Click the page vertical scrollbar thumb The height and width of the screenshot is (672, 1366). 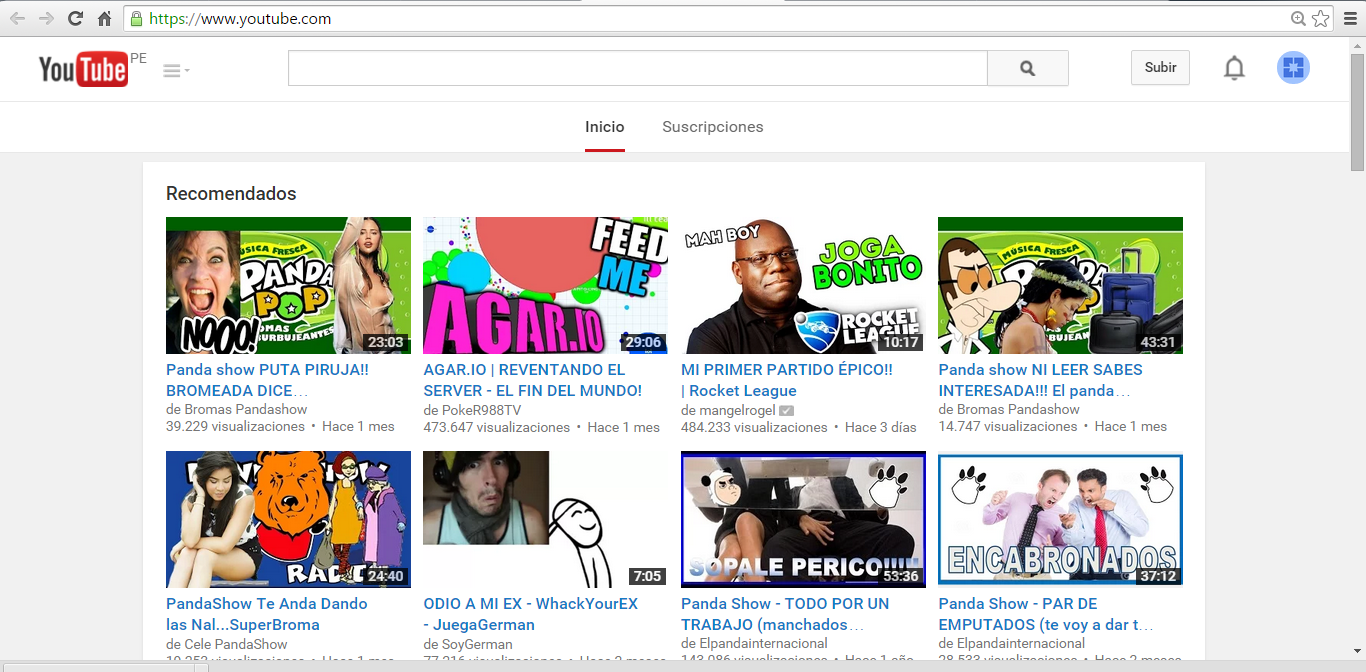(1357, 112)
